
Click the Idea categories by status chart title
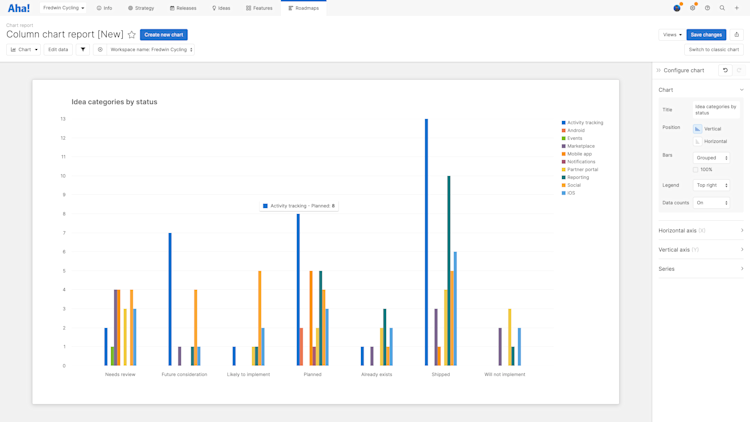tap(114, 102)
